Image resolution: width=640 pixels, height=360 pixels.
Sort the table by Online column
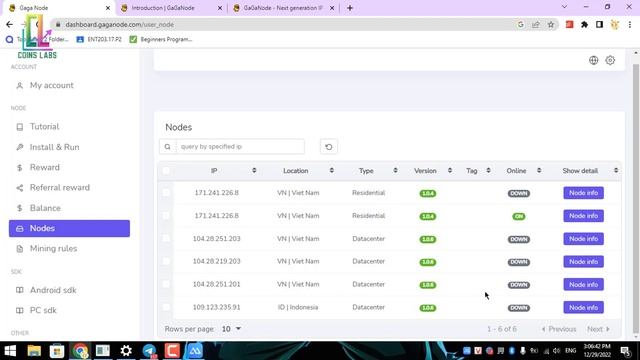coord(539,171)
